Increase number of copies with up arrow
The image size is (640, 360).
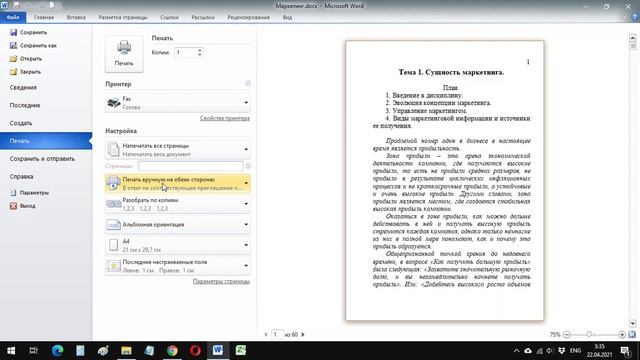click(200, 50)
